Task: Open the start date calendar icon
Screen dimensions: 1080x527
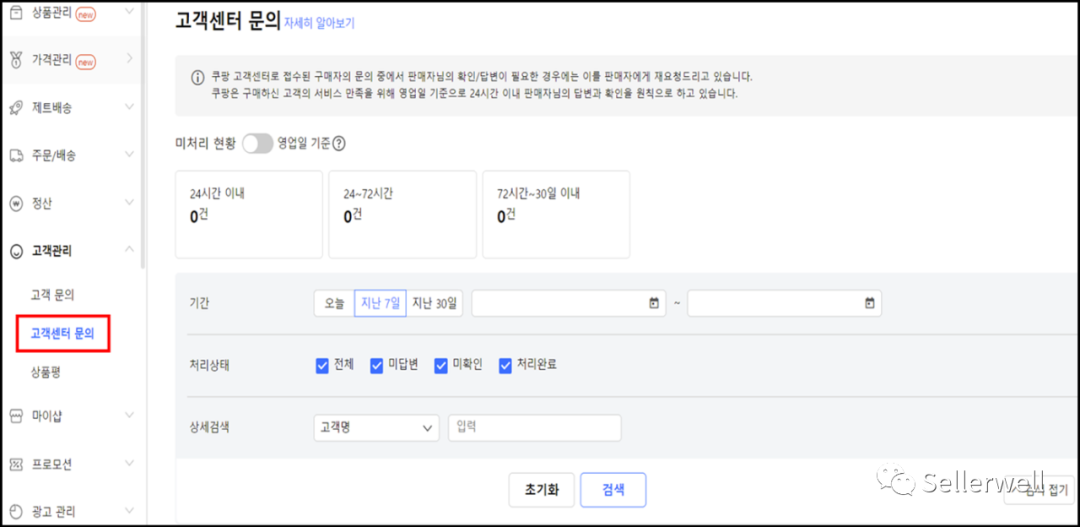Action: tap(654, 303)
